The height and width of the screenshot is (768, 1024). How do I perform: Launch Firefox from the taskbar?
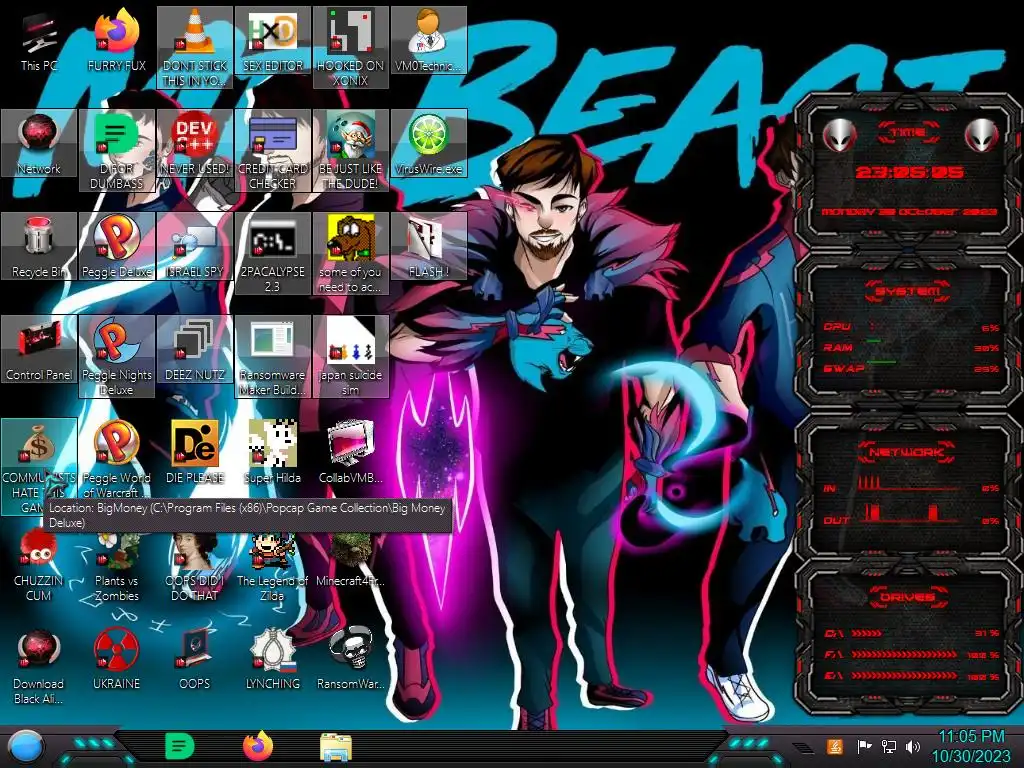pos(258,746)
